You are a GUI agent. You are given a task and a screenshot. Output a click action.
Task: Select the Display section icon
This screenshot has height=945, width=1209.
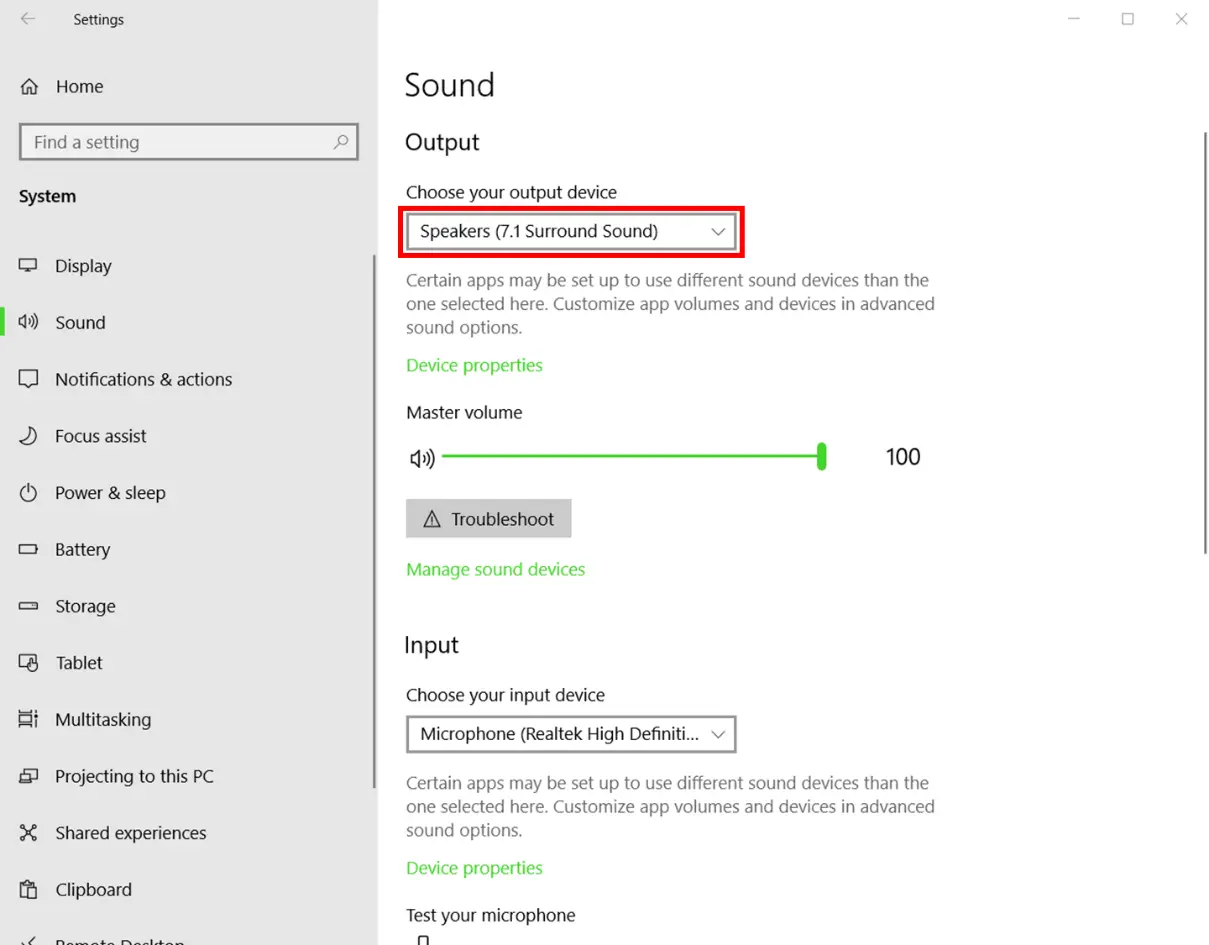(x=26, y=265)
